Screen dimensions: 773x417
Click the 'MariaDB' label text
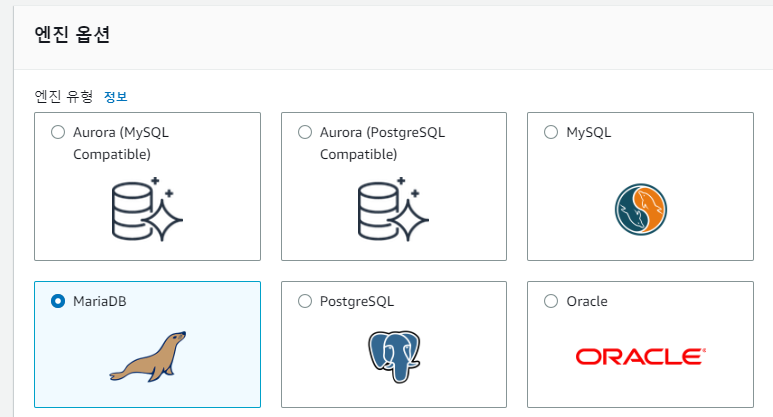point(100,301)
